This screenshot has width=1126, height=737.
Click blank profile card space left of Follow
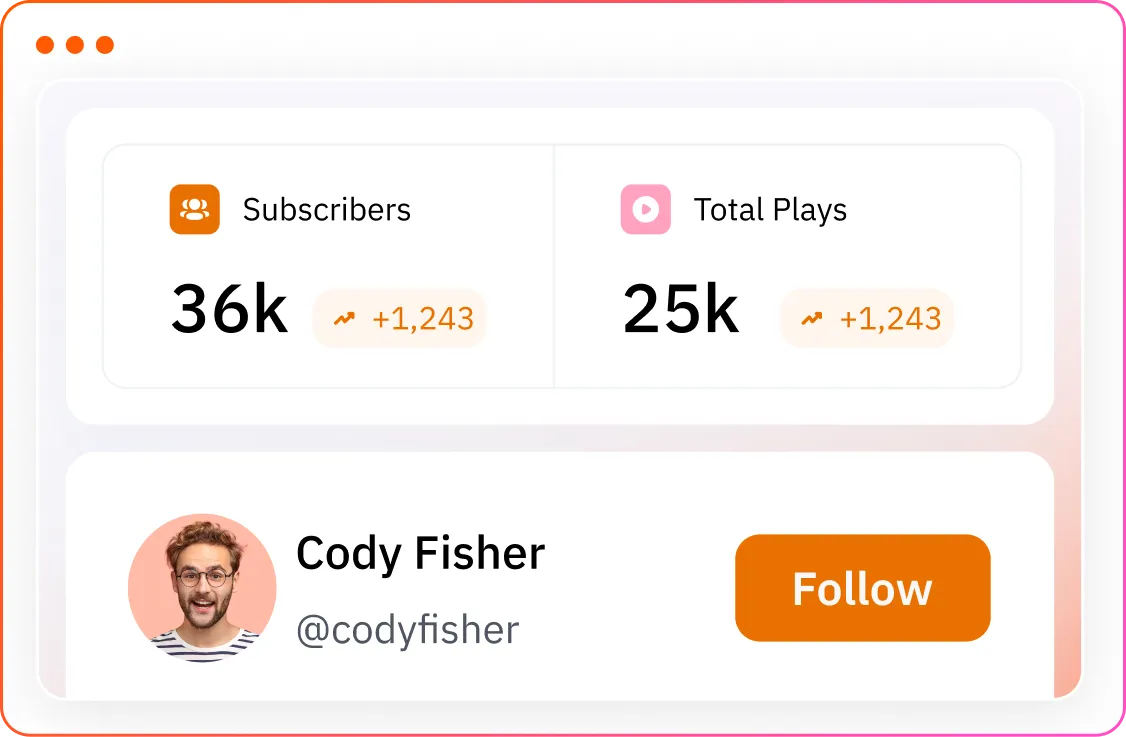[640, 588]
